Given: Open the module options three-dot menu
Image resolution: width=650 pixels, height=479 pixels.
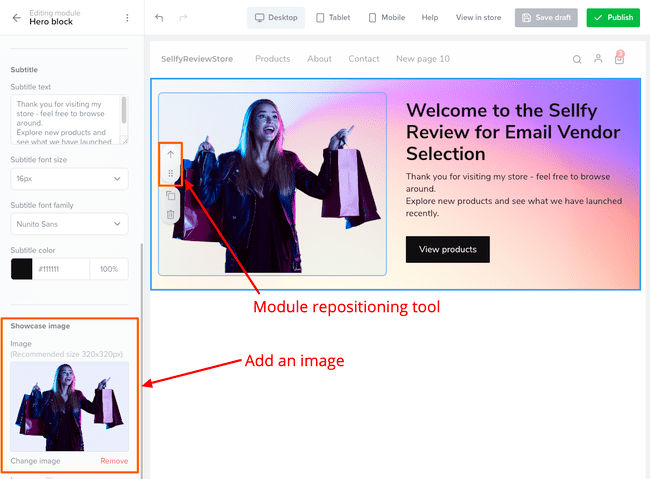Looking at the screenshot, I should click(127, 18).
